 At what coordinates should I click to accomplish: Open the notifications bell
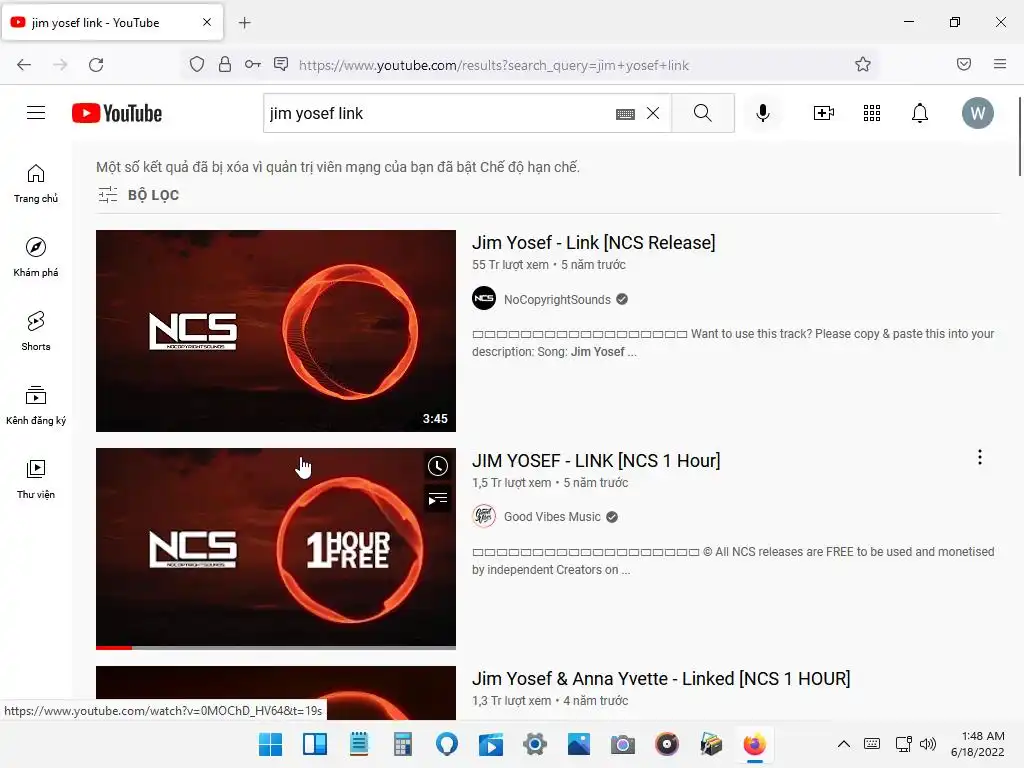[920, 113]
